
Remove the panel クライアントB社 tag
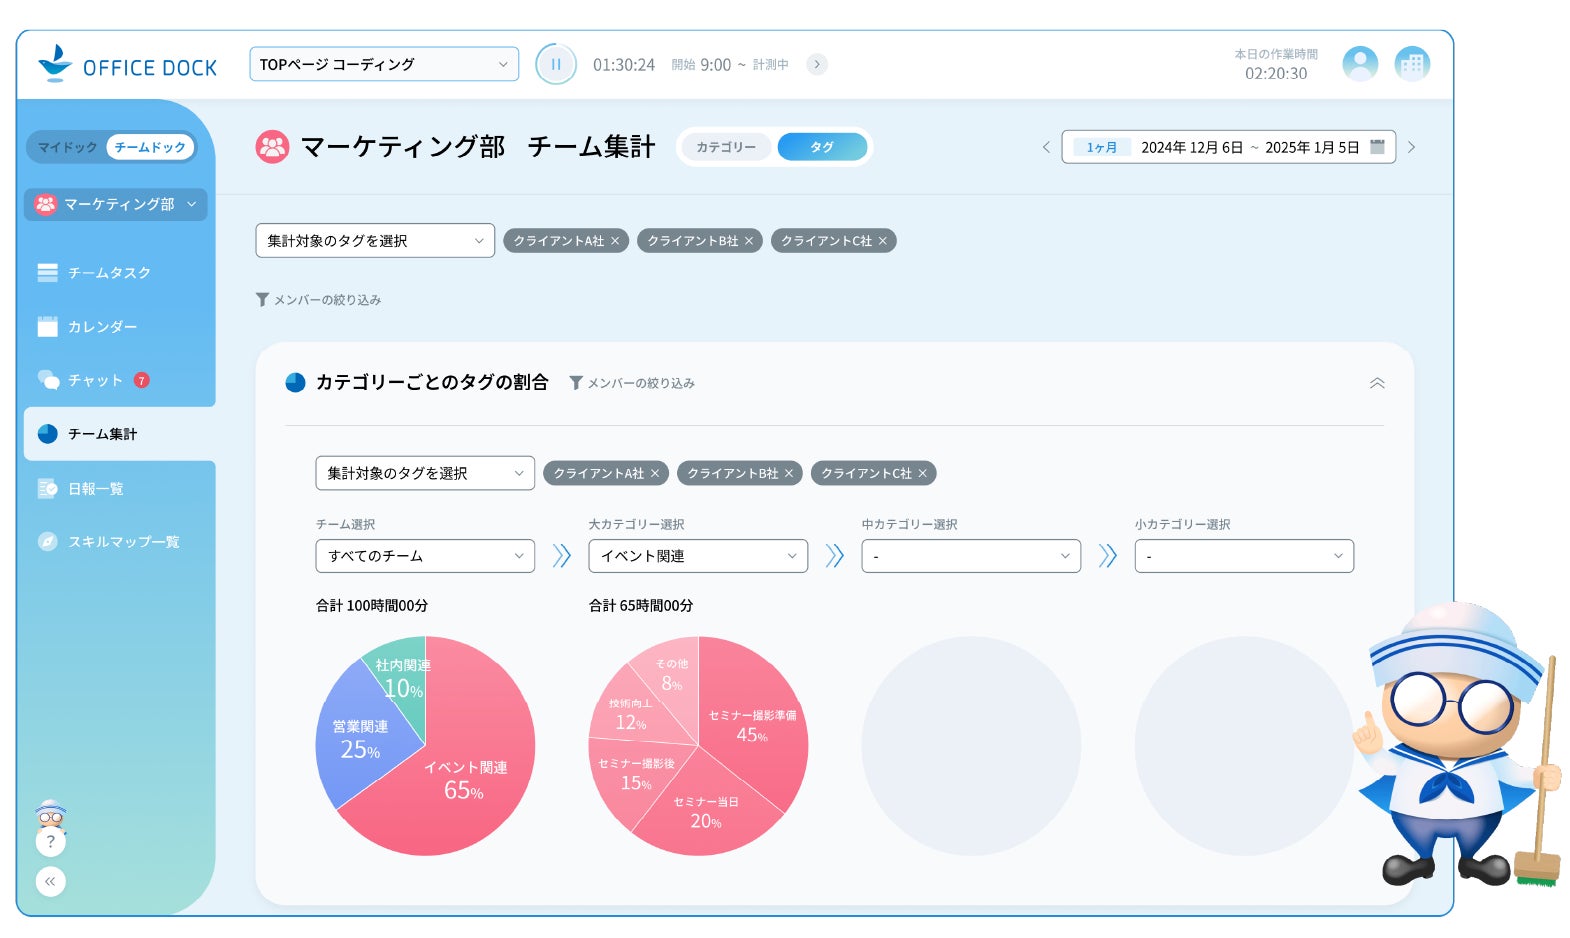point(789,473)
